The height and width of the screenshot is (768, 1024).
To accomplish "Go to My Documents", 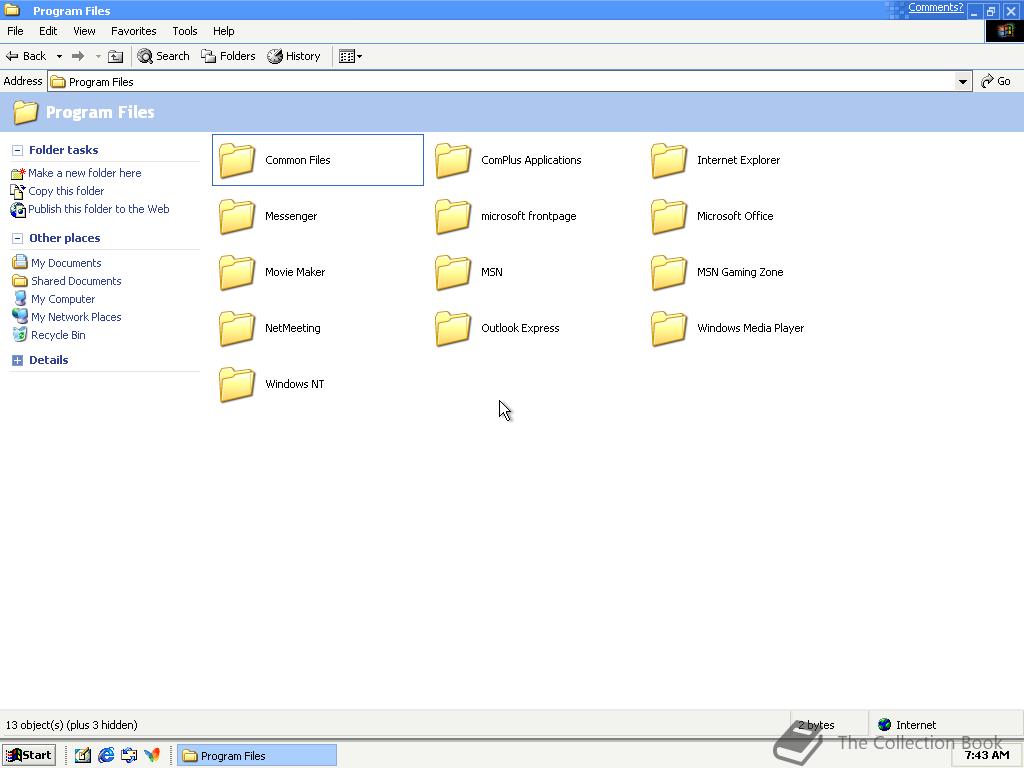I will pos(66,263).
